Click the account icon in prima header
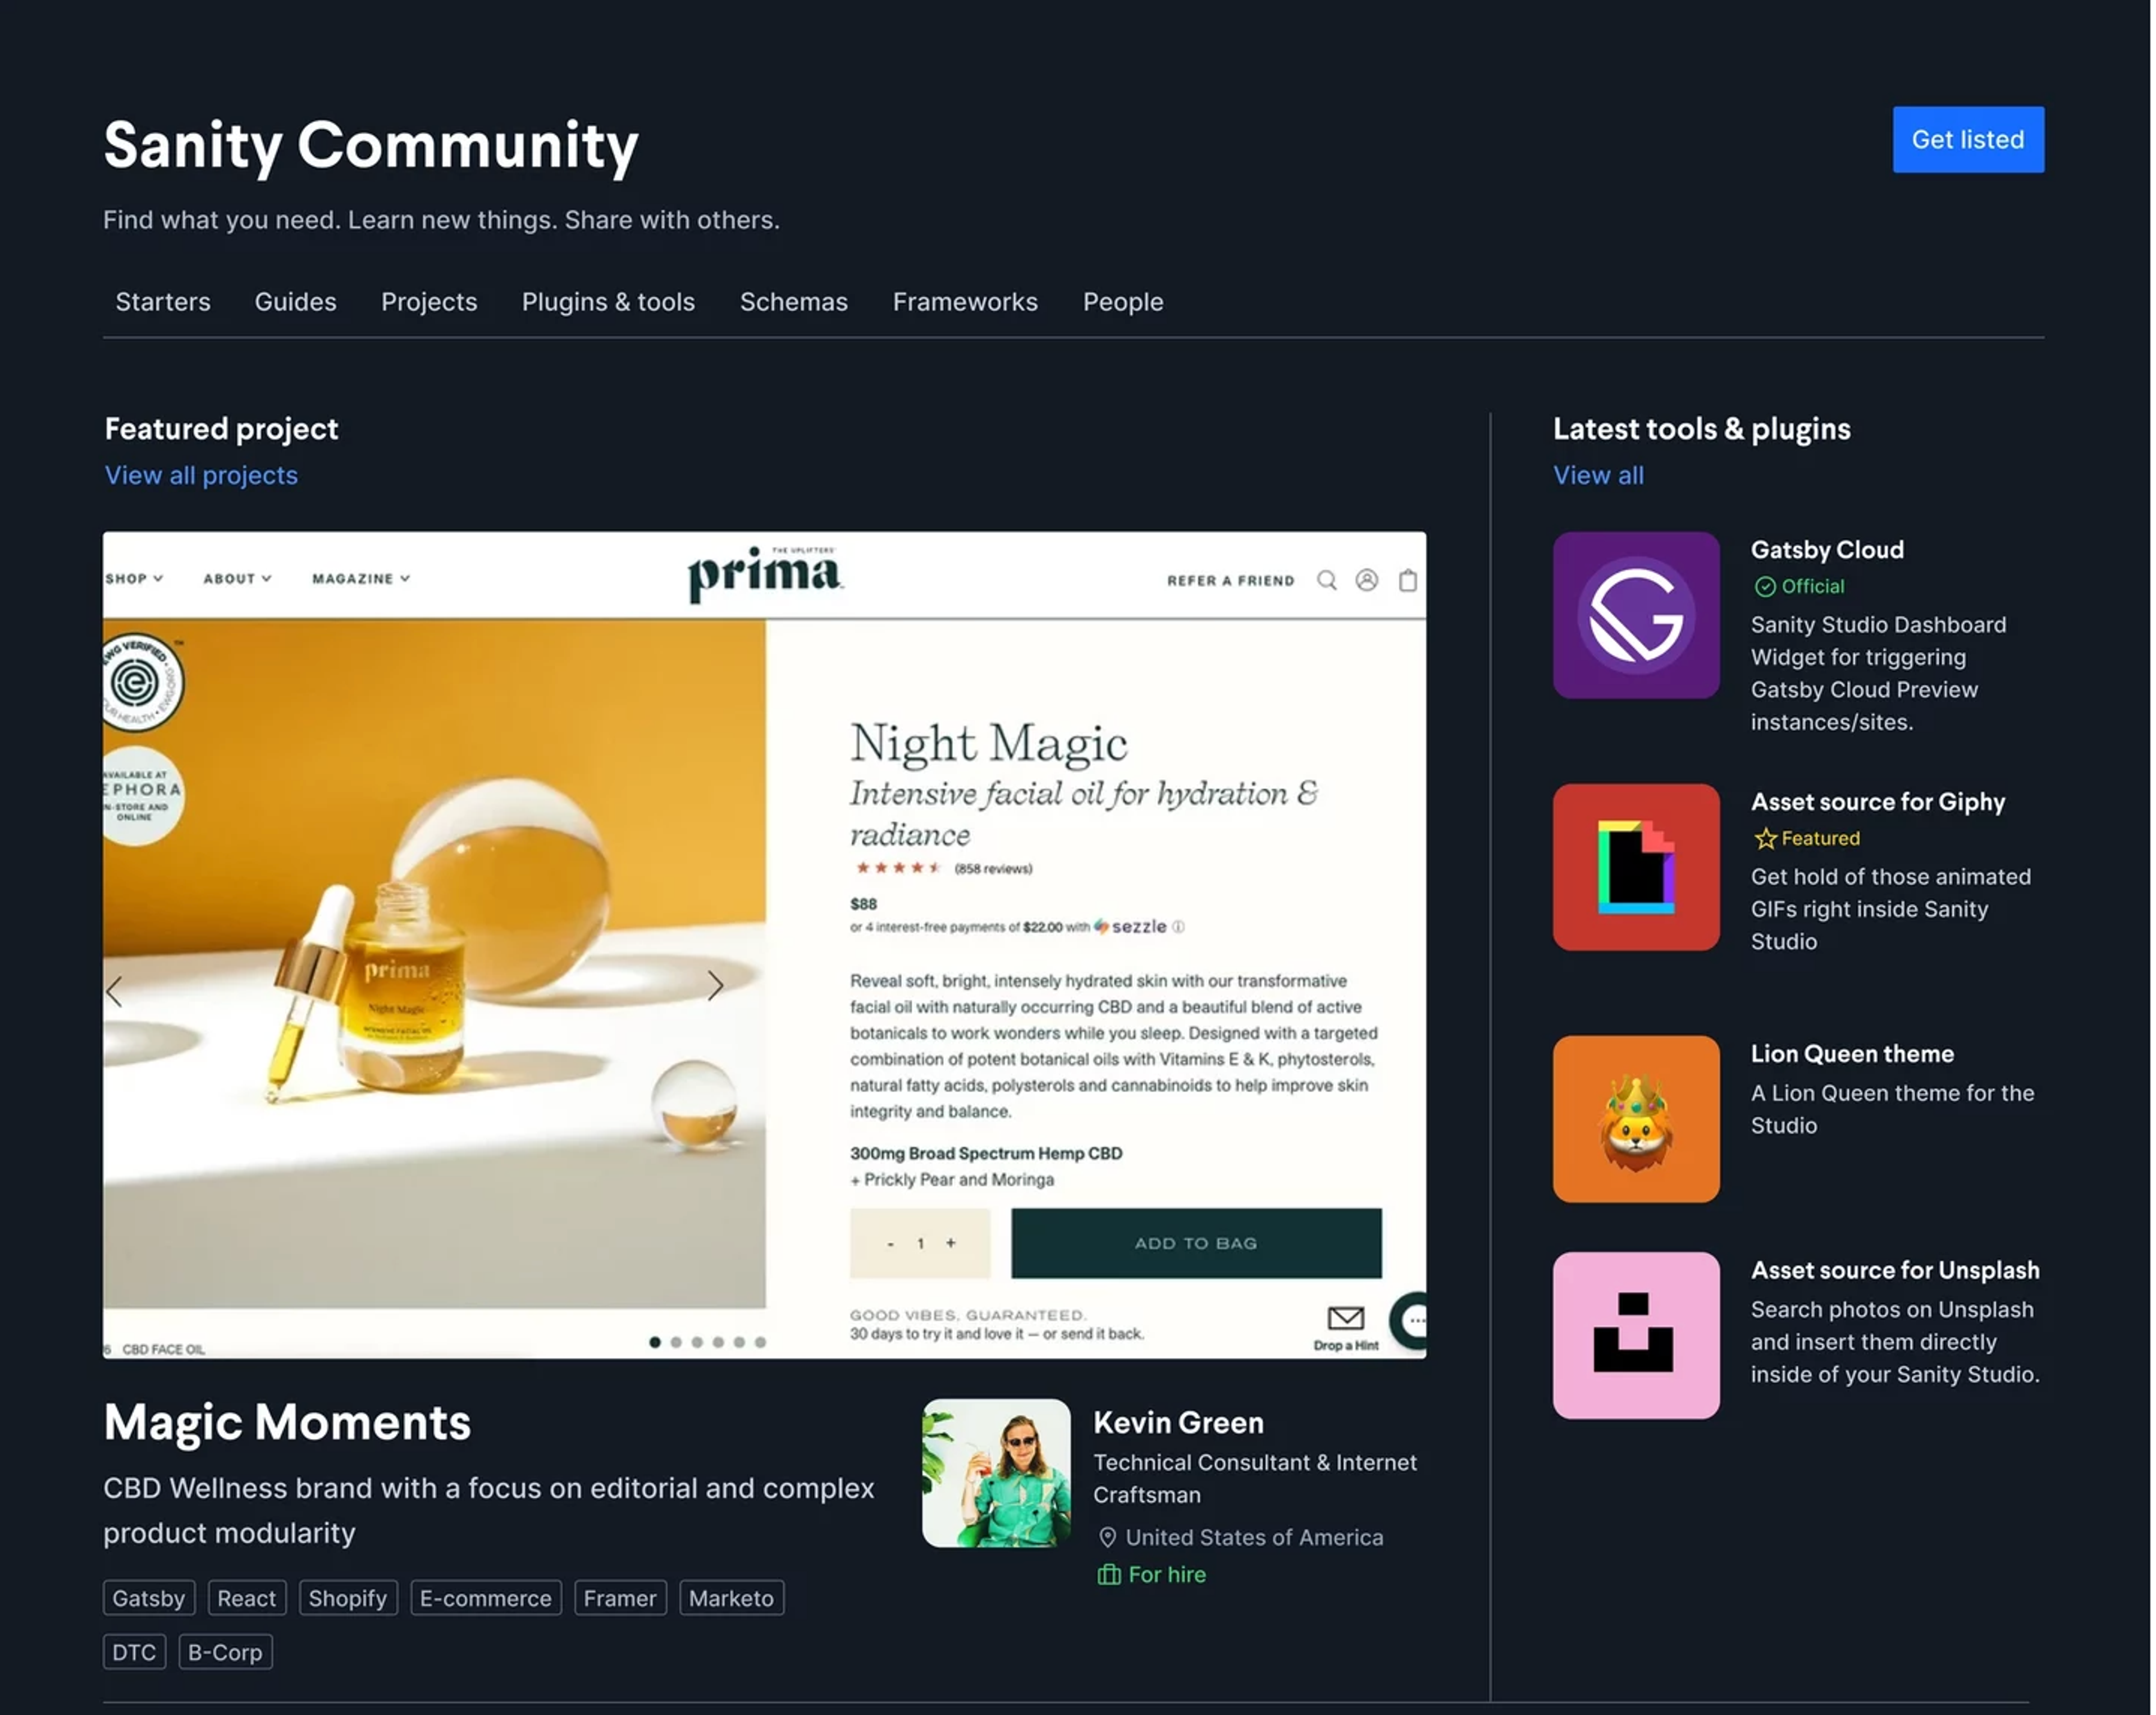 tap(1367, 580)
